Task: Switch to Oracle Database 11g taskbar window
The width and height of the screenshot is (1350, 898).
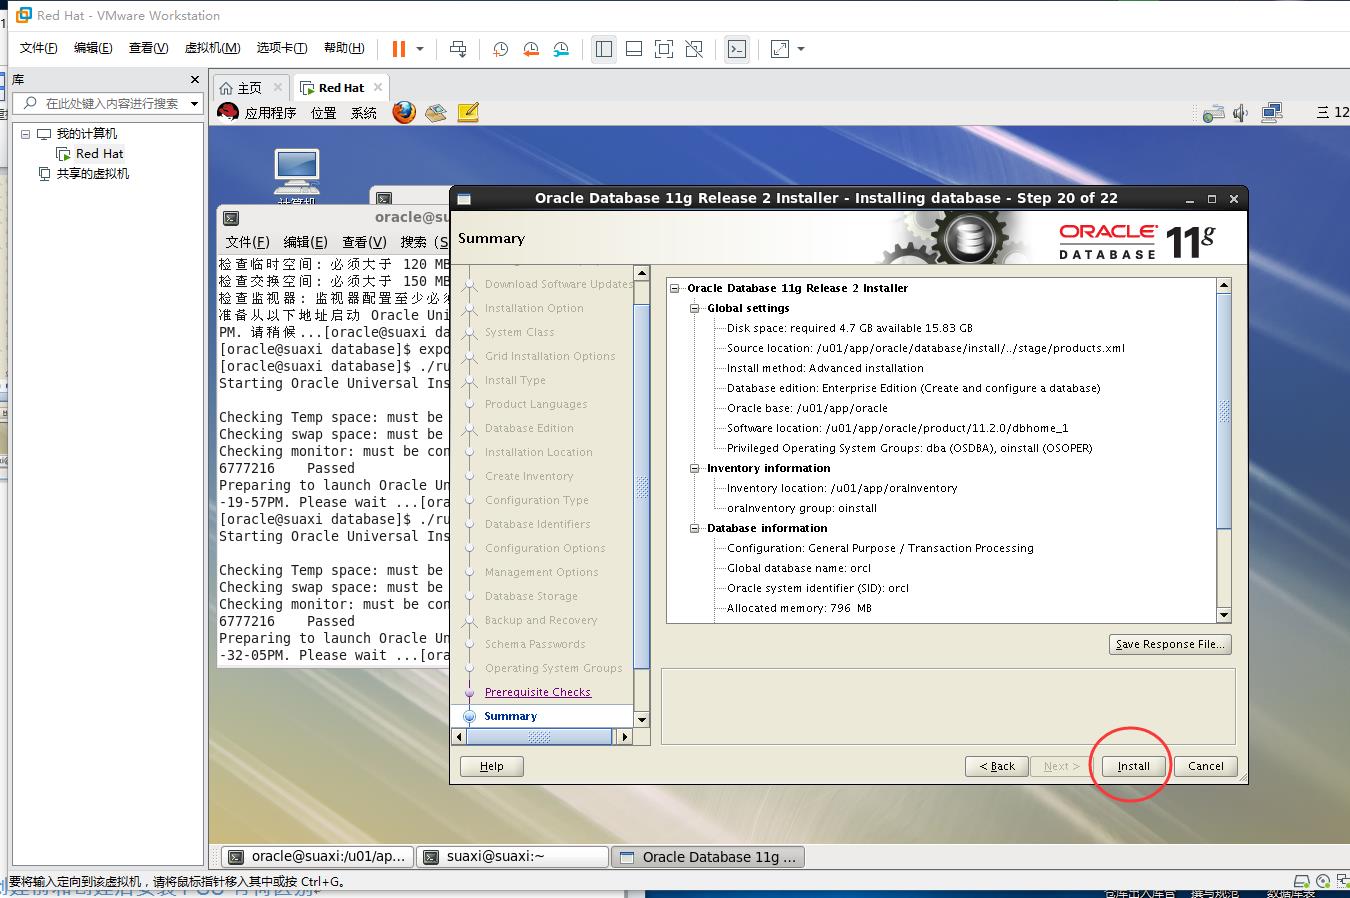Action: pos(708,857)
